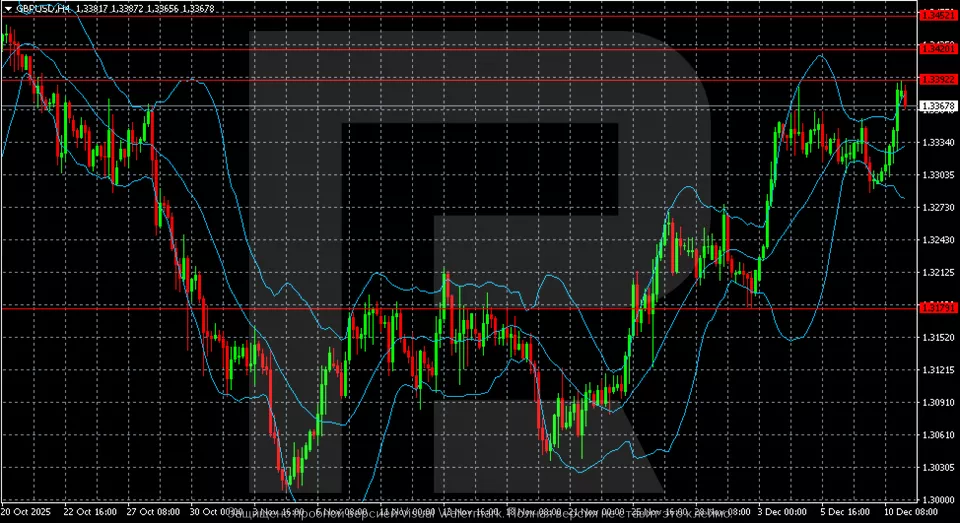Click the current price label 1.33678
Image resolution: width=960 pixels, height=523 pixels.
pyautogui.click(x=939, y=106)
